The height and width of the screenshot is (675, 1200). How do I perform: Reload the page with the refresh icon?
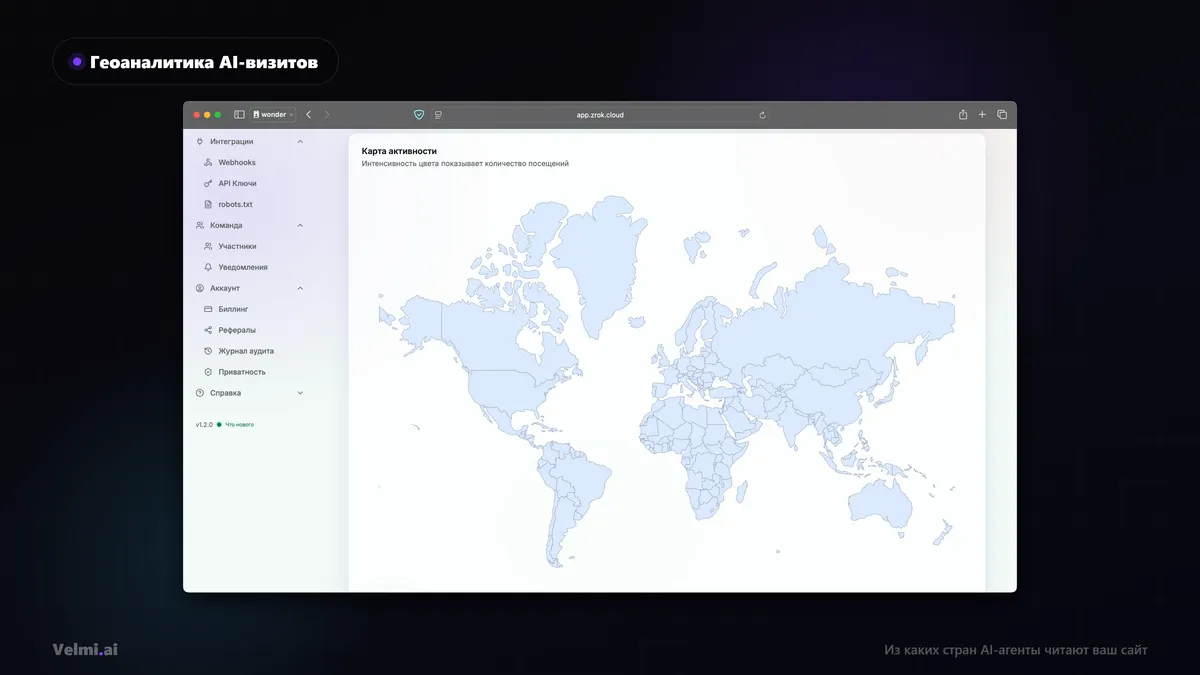(x=762, y=115)
